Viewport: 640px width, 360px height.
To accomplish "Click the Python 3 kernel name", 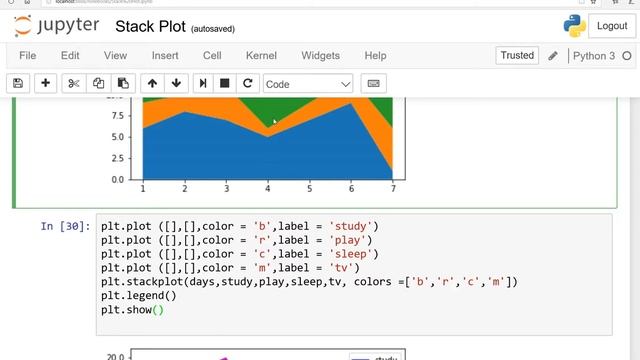I will pos(594,56).
